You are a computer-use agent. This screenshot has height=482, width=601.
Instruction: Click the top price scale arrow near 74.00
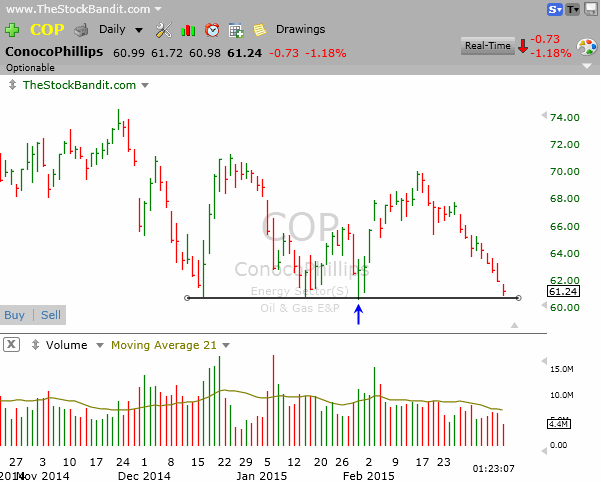pyautogui.click(x=544, y=115)
